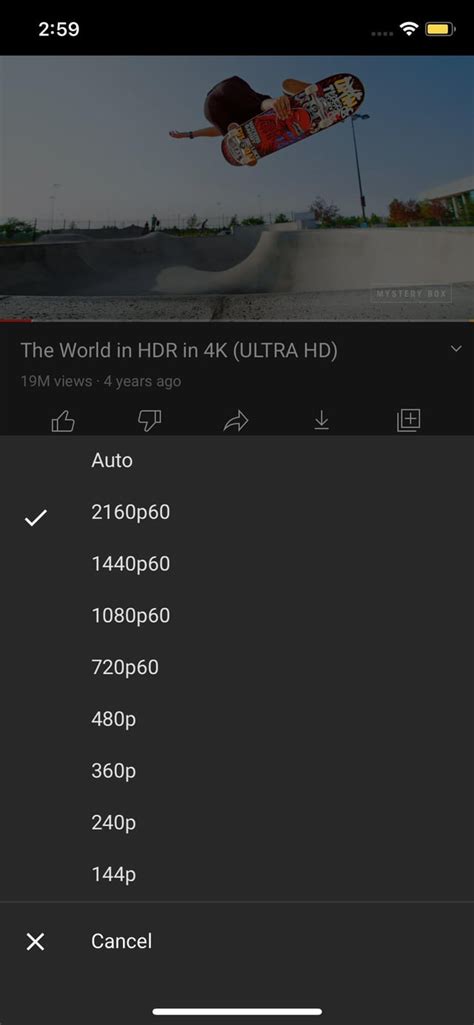Screen dimensions: 474x1025
Task: Pick 720p60 from the quality menu
Action: coord(237,667)
